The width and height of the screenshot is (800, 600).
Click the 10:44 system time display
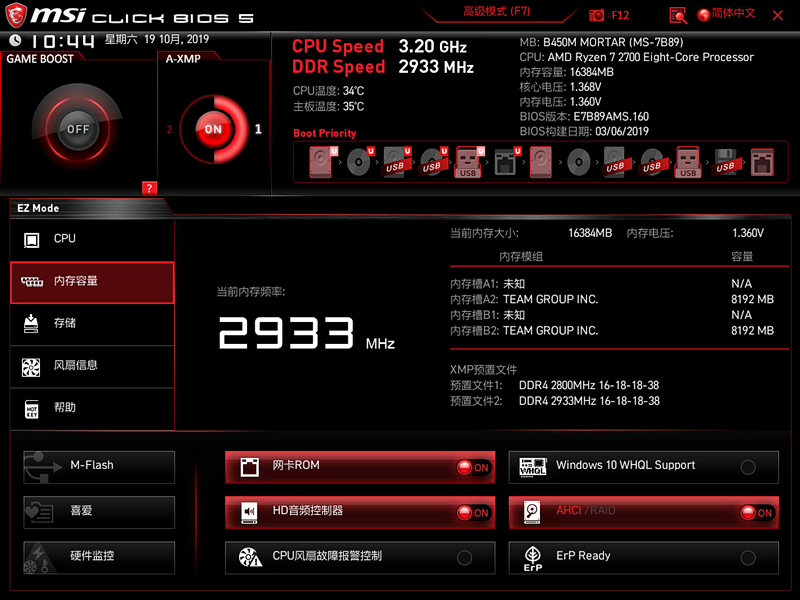click(x=63, y=41)
